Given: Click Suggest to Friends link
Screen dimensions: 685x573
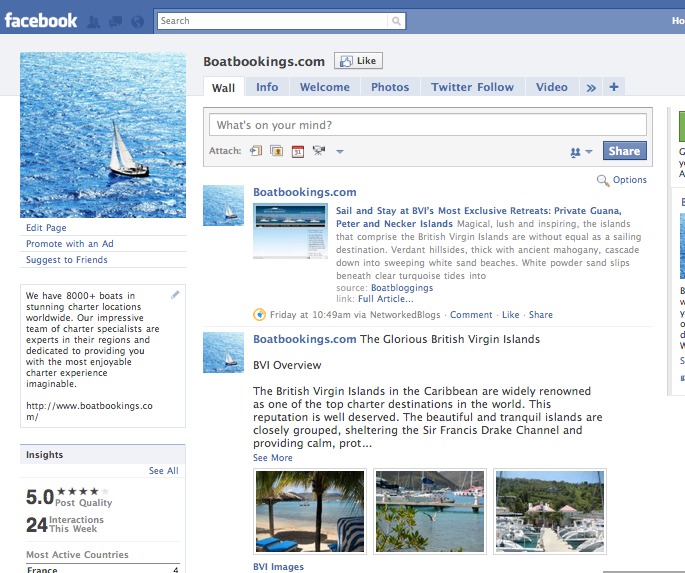Looking at the screenshot, I should click(x=67, y=260).
